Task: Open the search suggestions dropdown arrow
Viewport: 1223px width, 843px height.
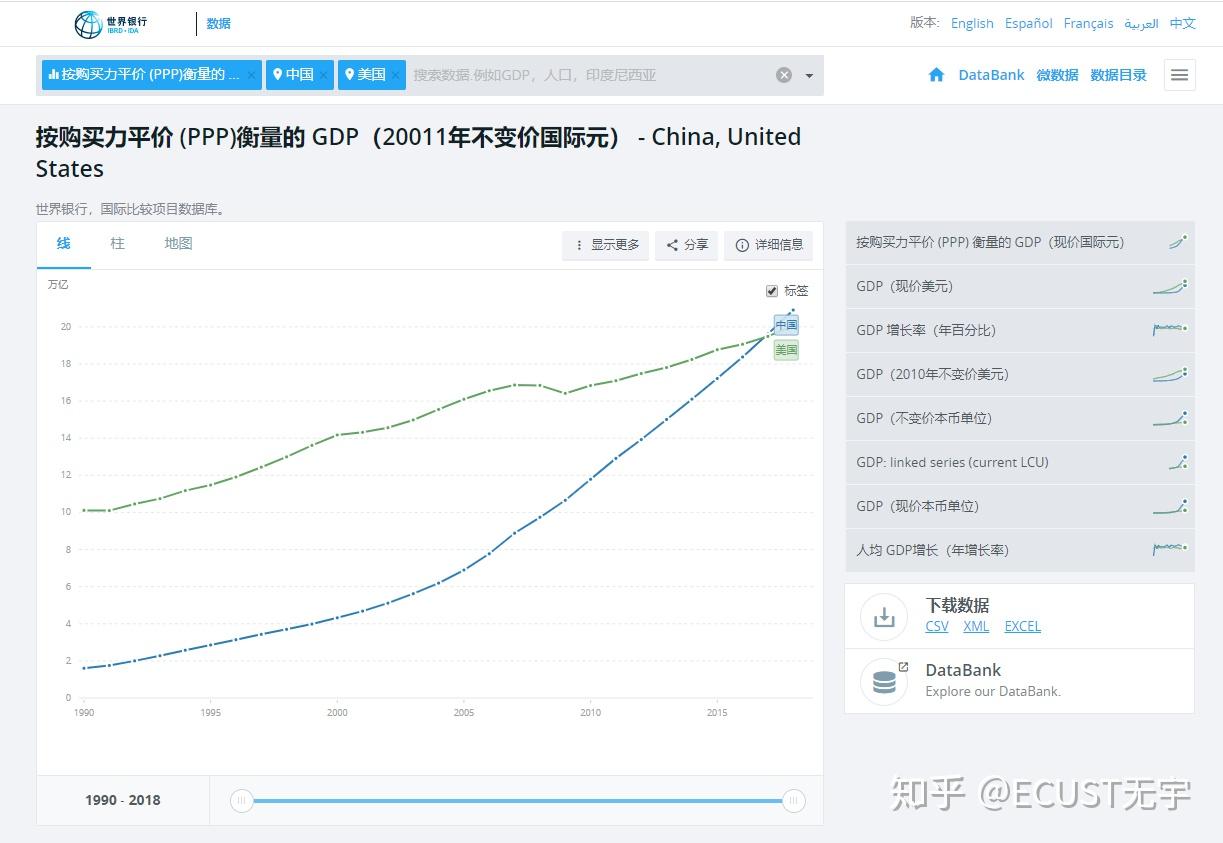Action: pos(807,74)
